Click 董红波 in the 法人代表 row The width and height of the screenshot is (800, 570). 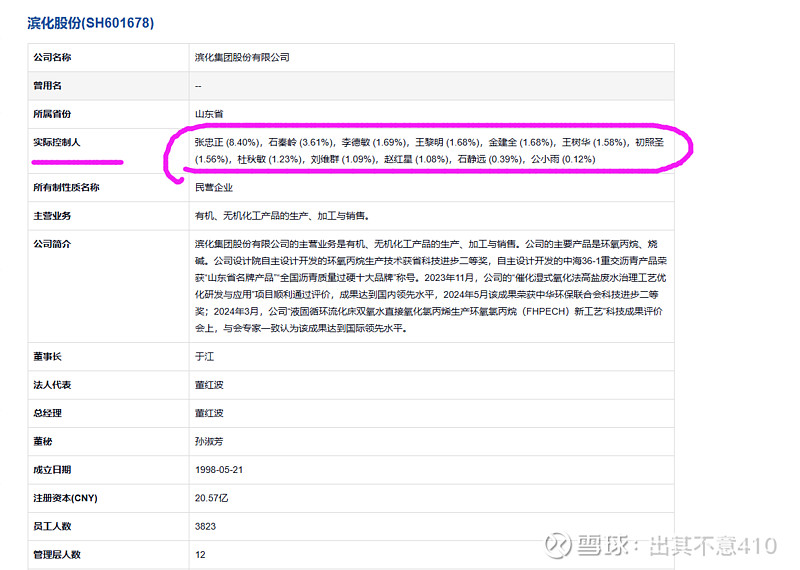(209, 385)
